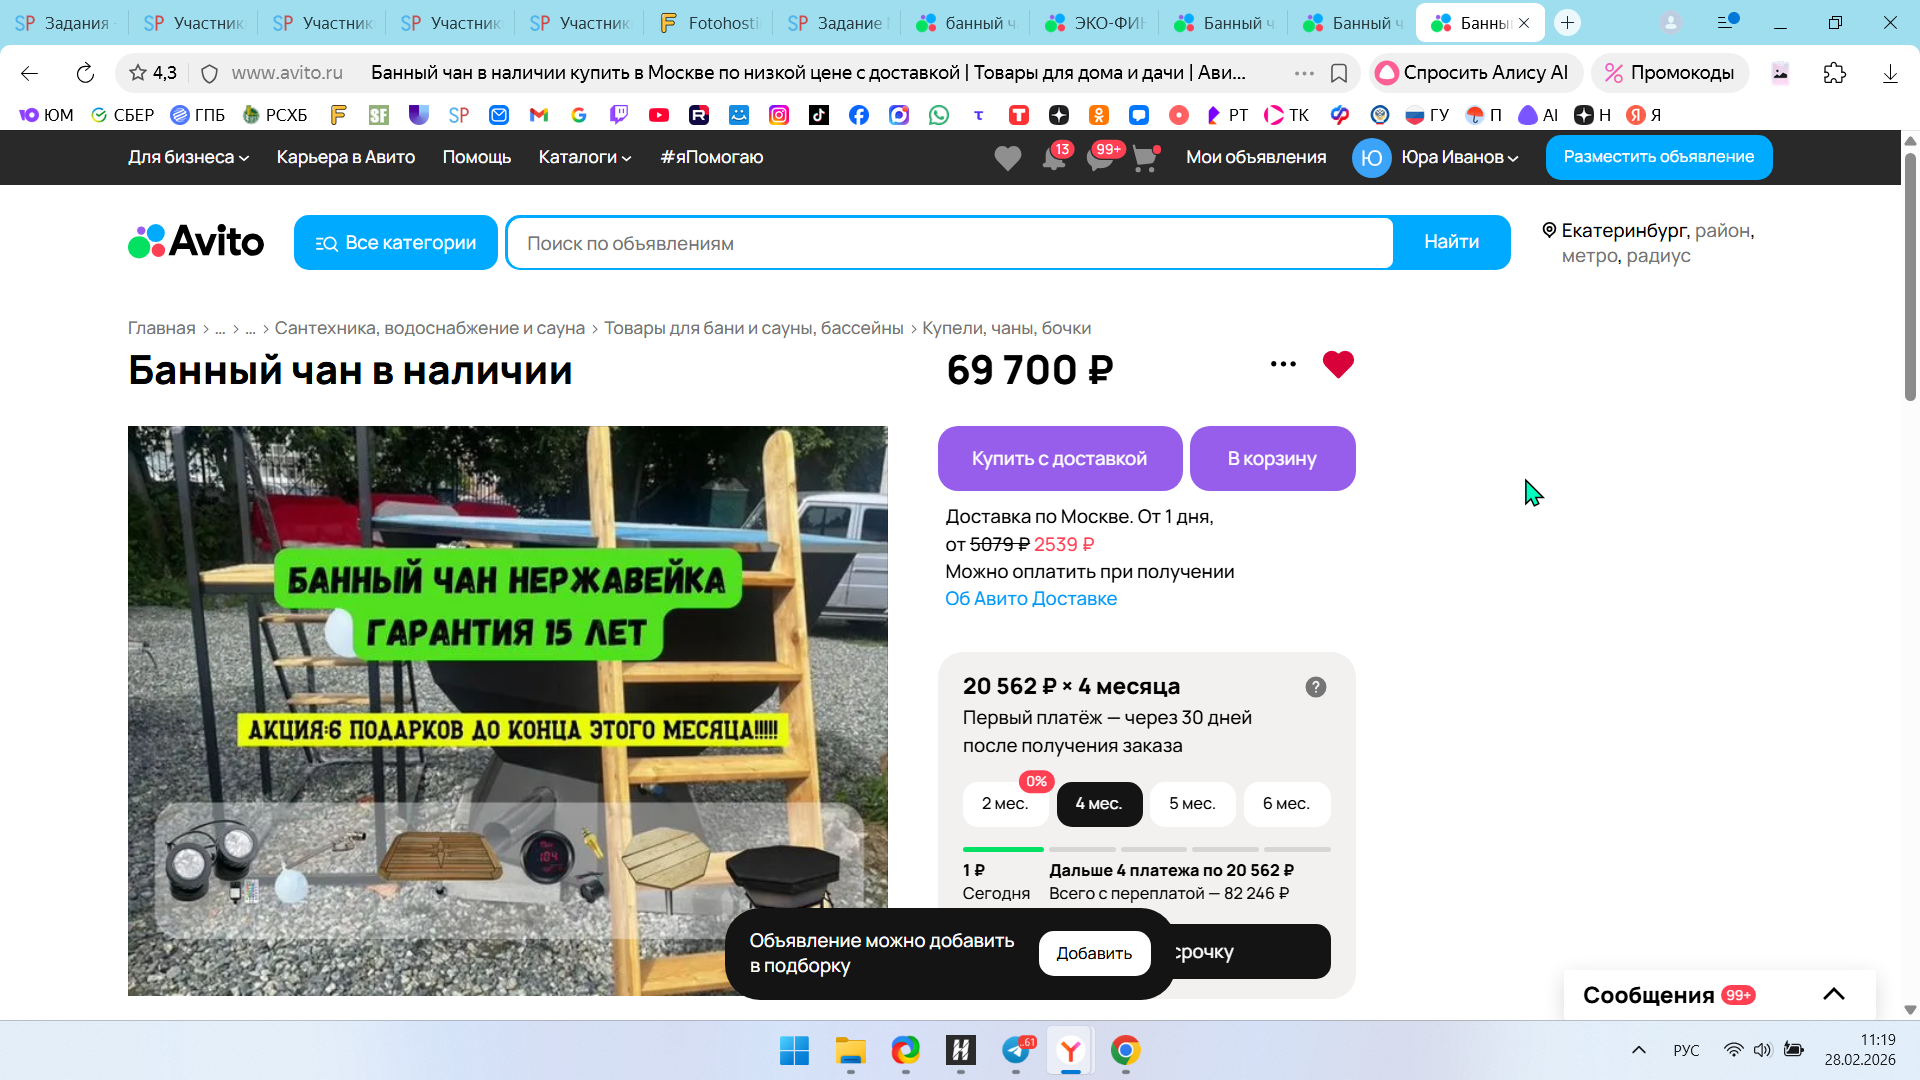Select 5 мес. installment option
1920x1080 pixels.
pos(1192,804)
